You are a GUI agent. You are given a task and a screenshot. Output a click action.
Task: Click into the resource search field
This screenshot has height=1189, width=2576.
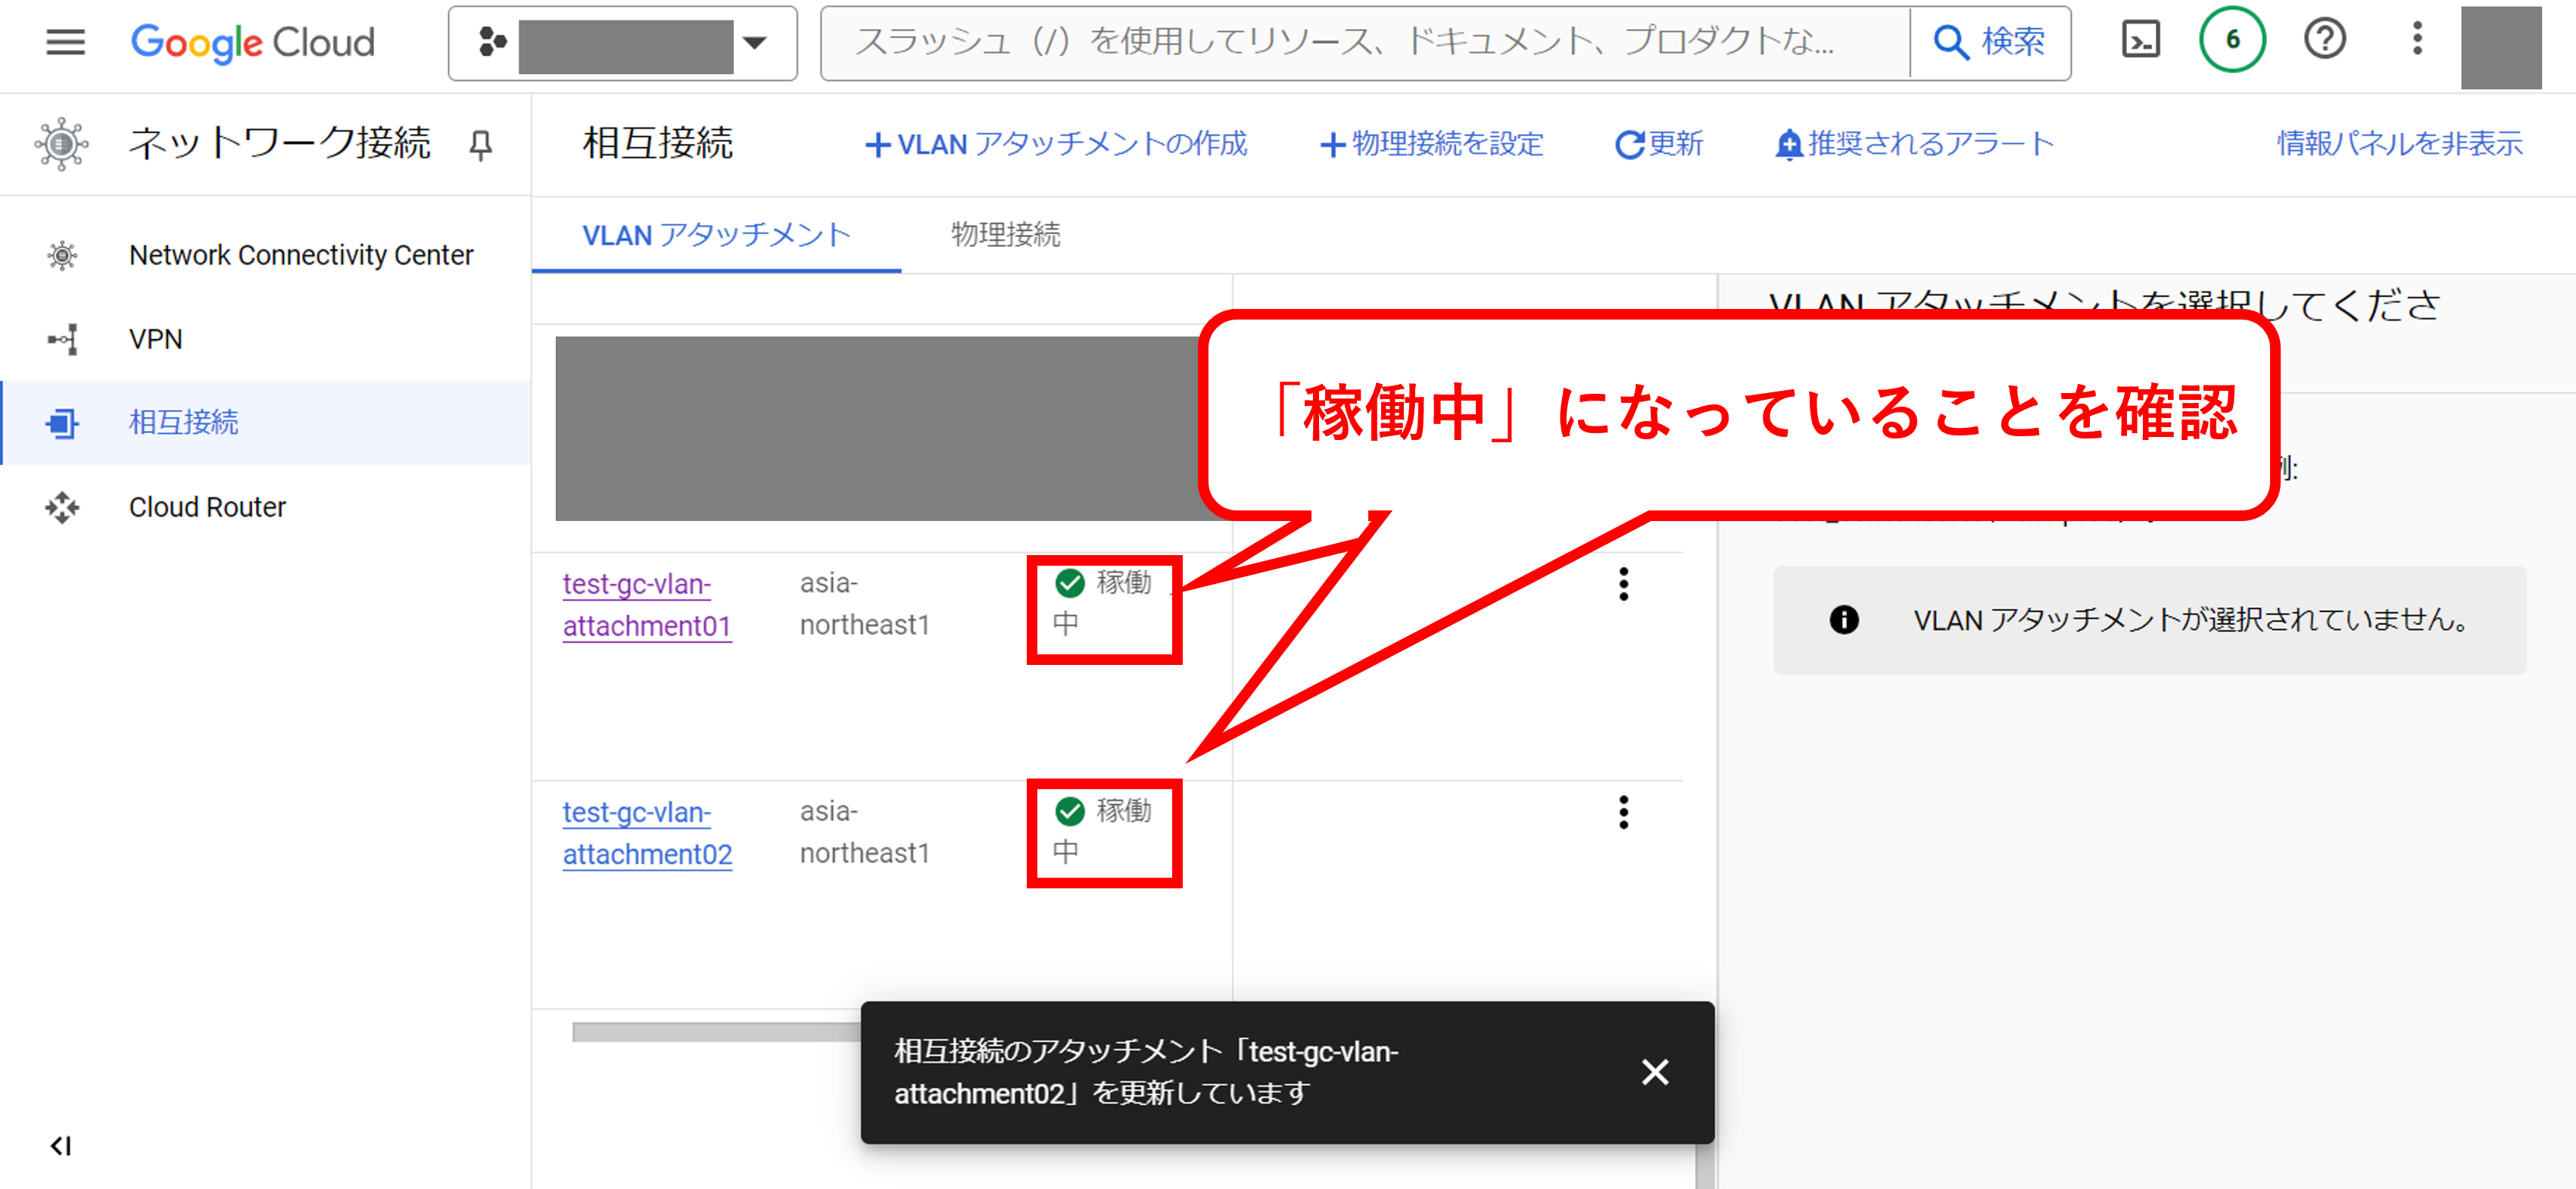tap(1360, 43)
